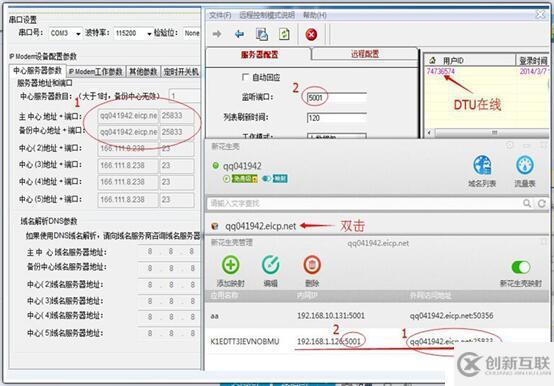Click the cube icon beside qq041942.eicp.net
The image size is (554, 386).
[214, 226]
